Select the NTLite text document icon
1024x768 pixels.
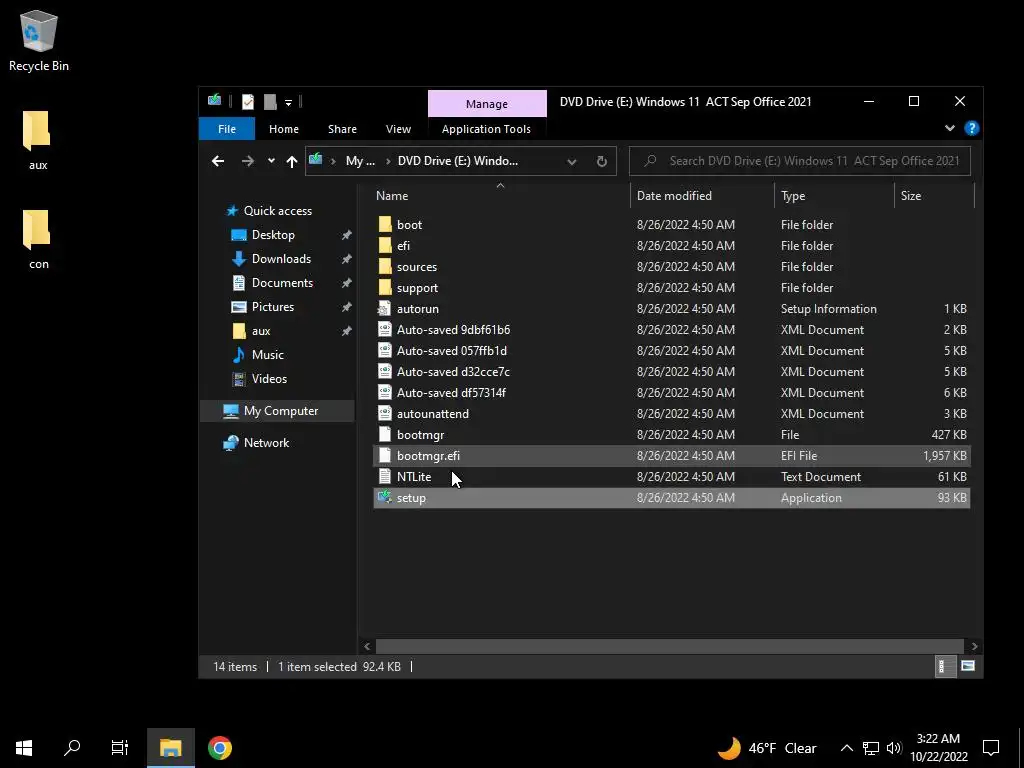pyautogui.click(x=385, y=477)
